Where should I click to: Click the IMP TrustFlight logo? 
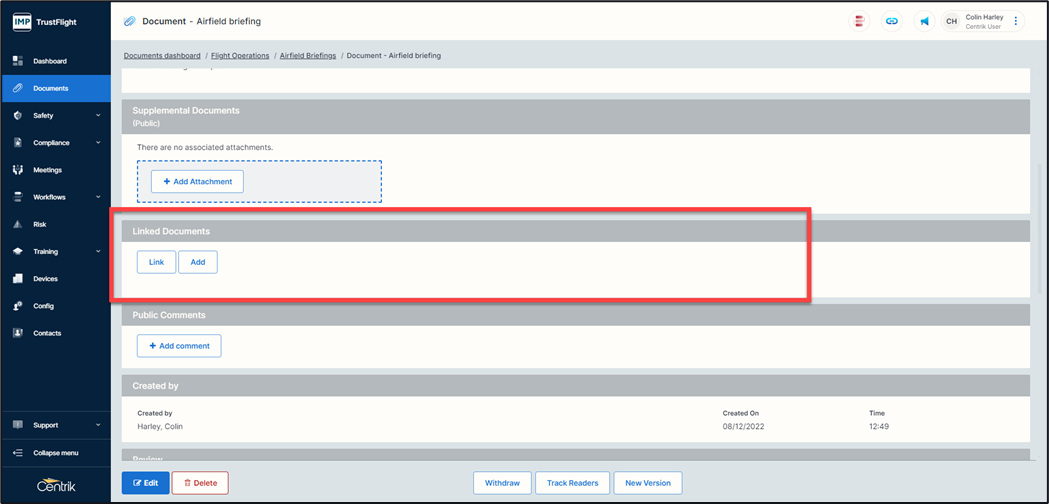44,22
